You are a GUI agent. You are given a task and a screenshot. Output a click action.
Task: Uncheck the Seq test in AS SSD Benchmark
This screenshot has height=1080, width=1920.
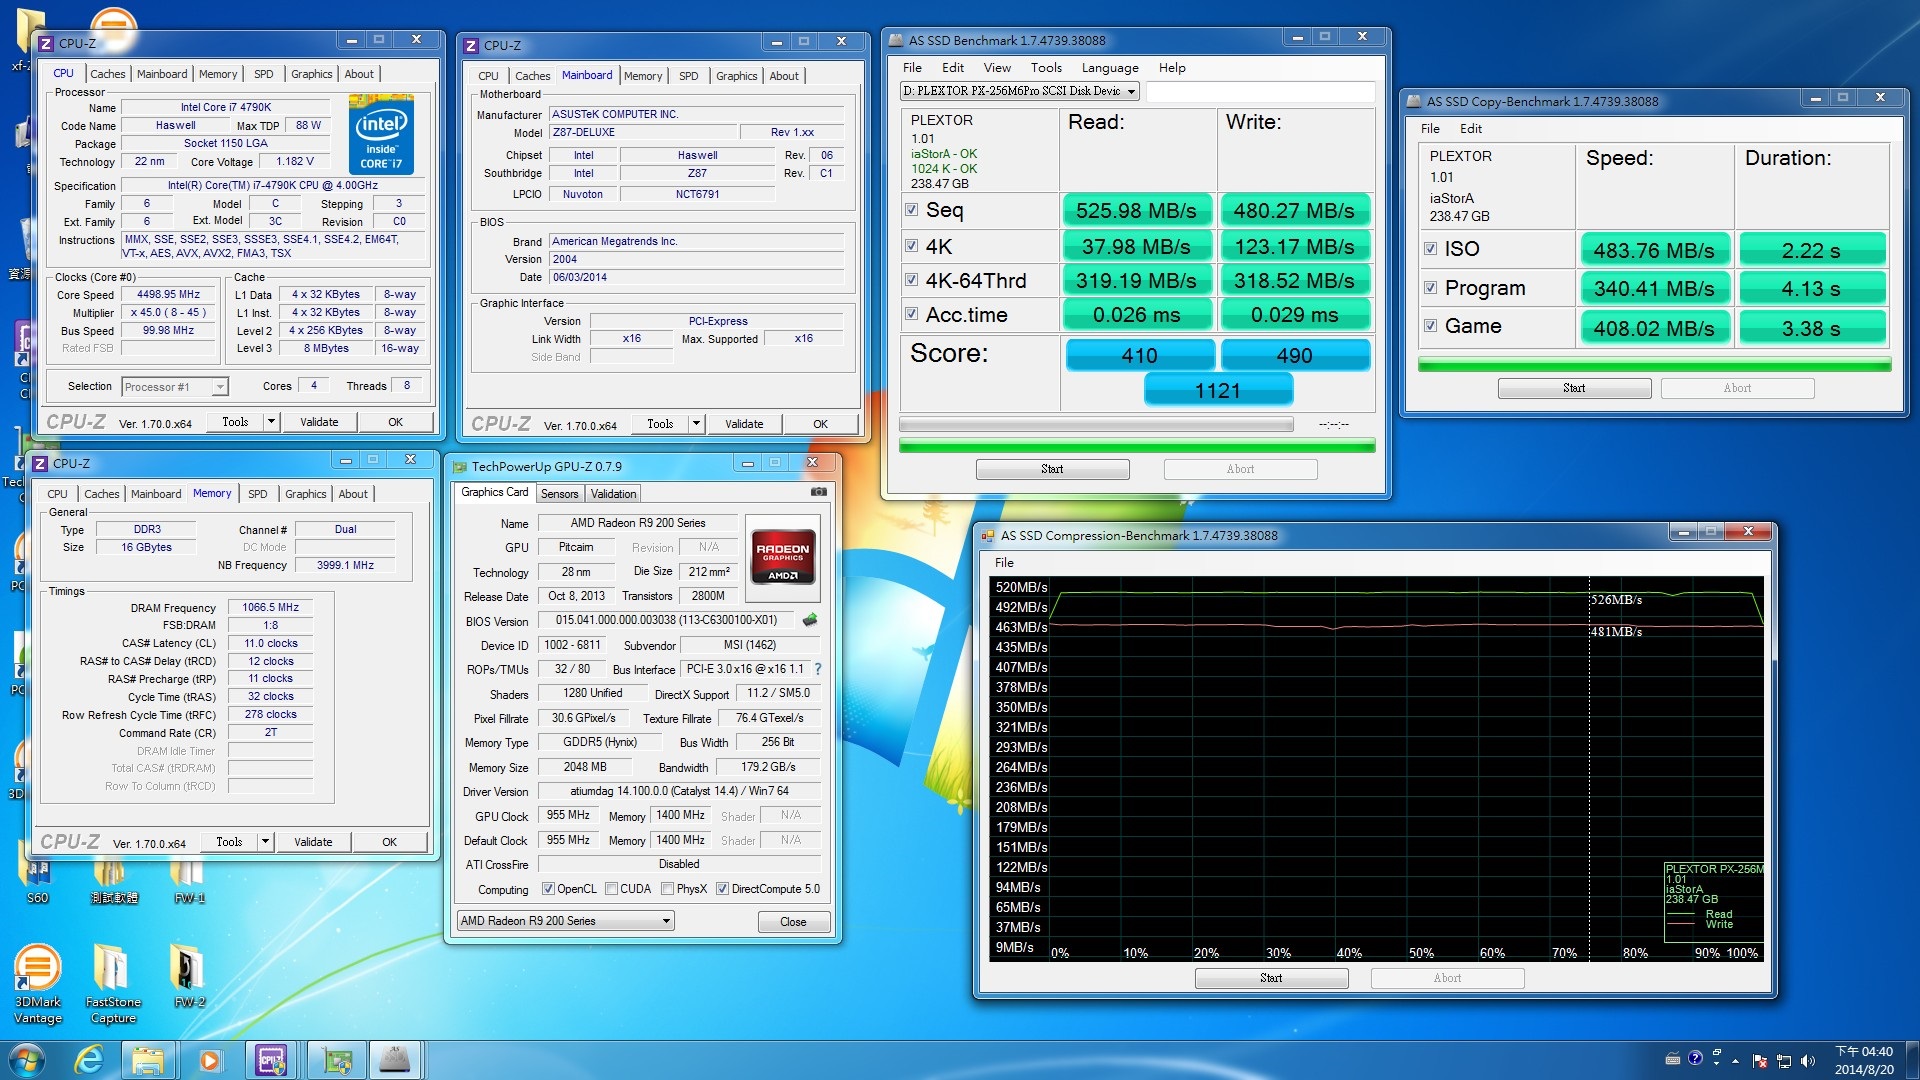click(911, 209)
